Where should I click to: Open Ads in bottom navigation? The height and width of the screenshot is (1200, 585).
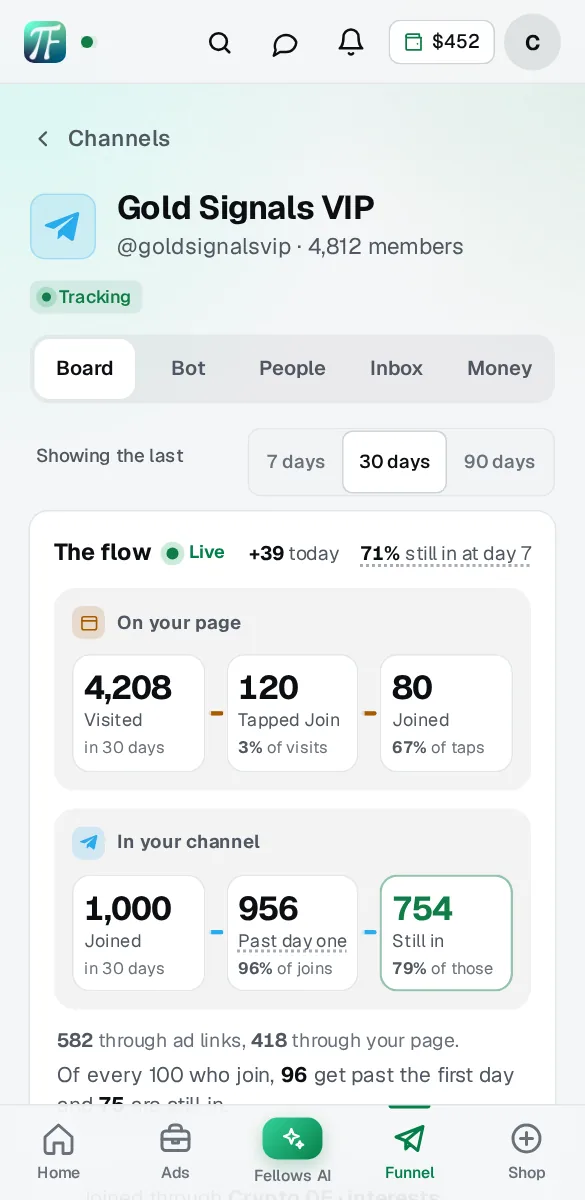click(175, 1151)
